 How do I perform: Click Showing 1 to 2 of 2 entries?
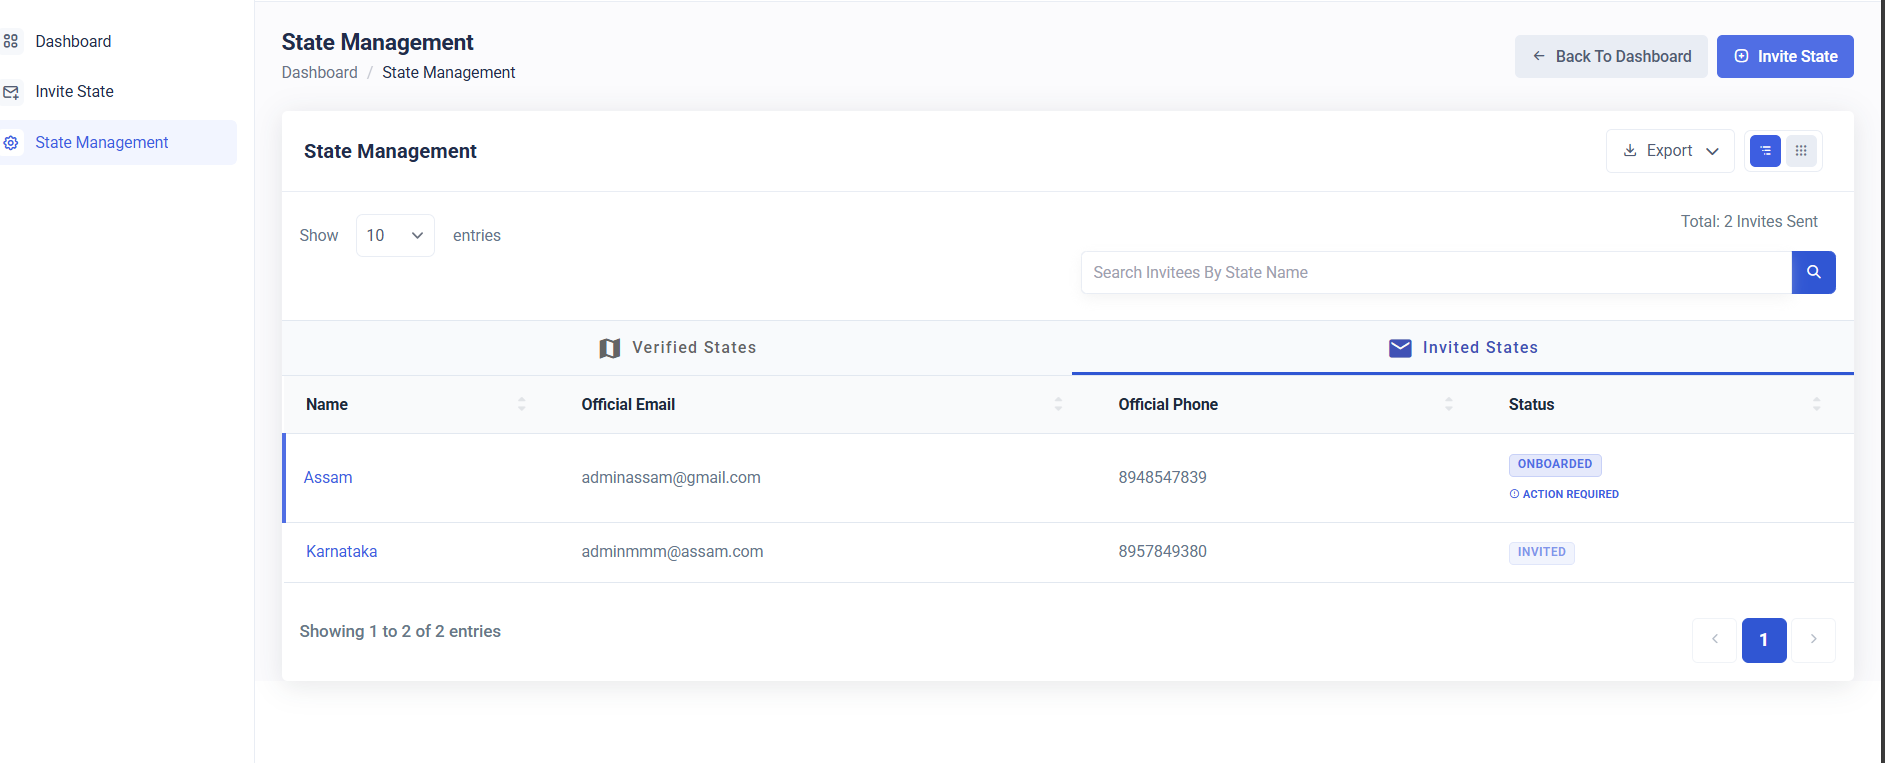pos(400,632)
